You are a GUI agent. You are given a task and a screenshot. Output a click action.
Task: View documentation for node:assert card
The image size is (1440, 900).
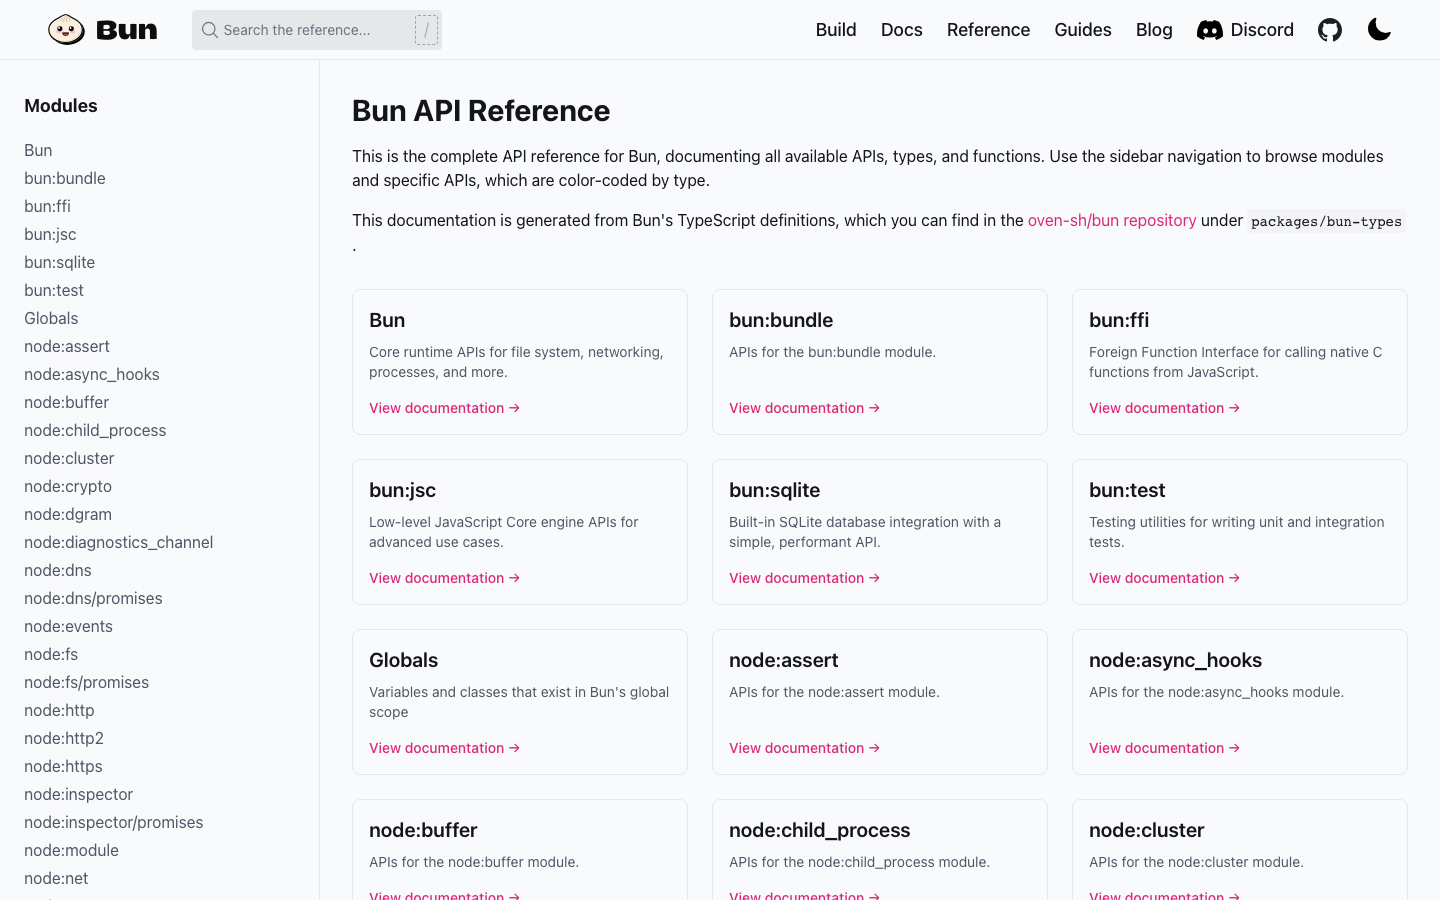click(805, 748)
